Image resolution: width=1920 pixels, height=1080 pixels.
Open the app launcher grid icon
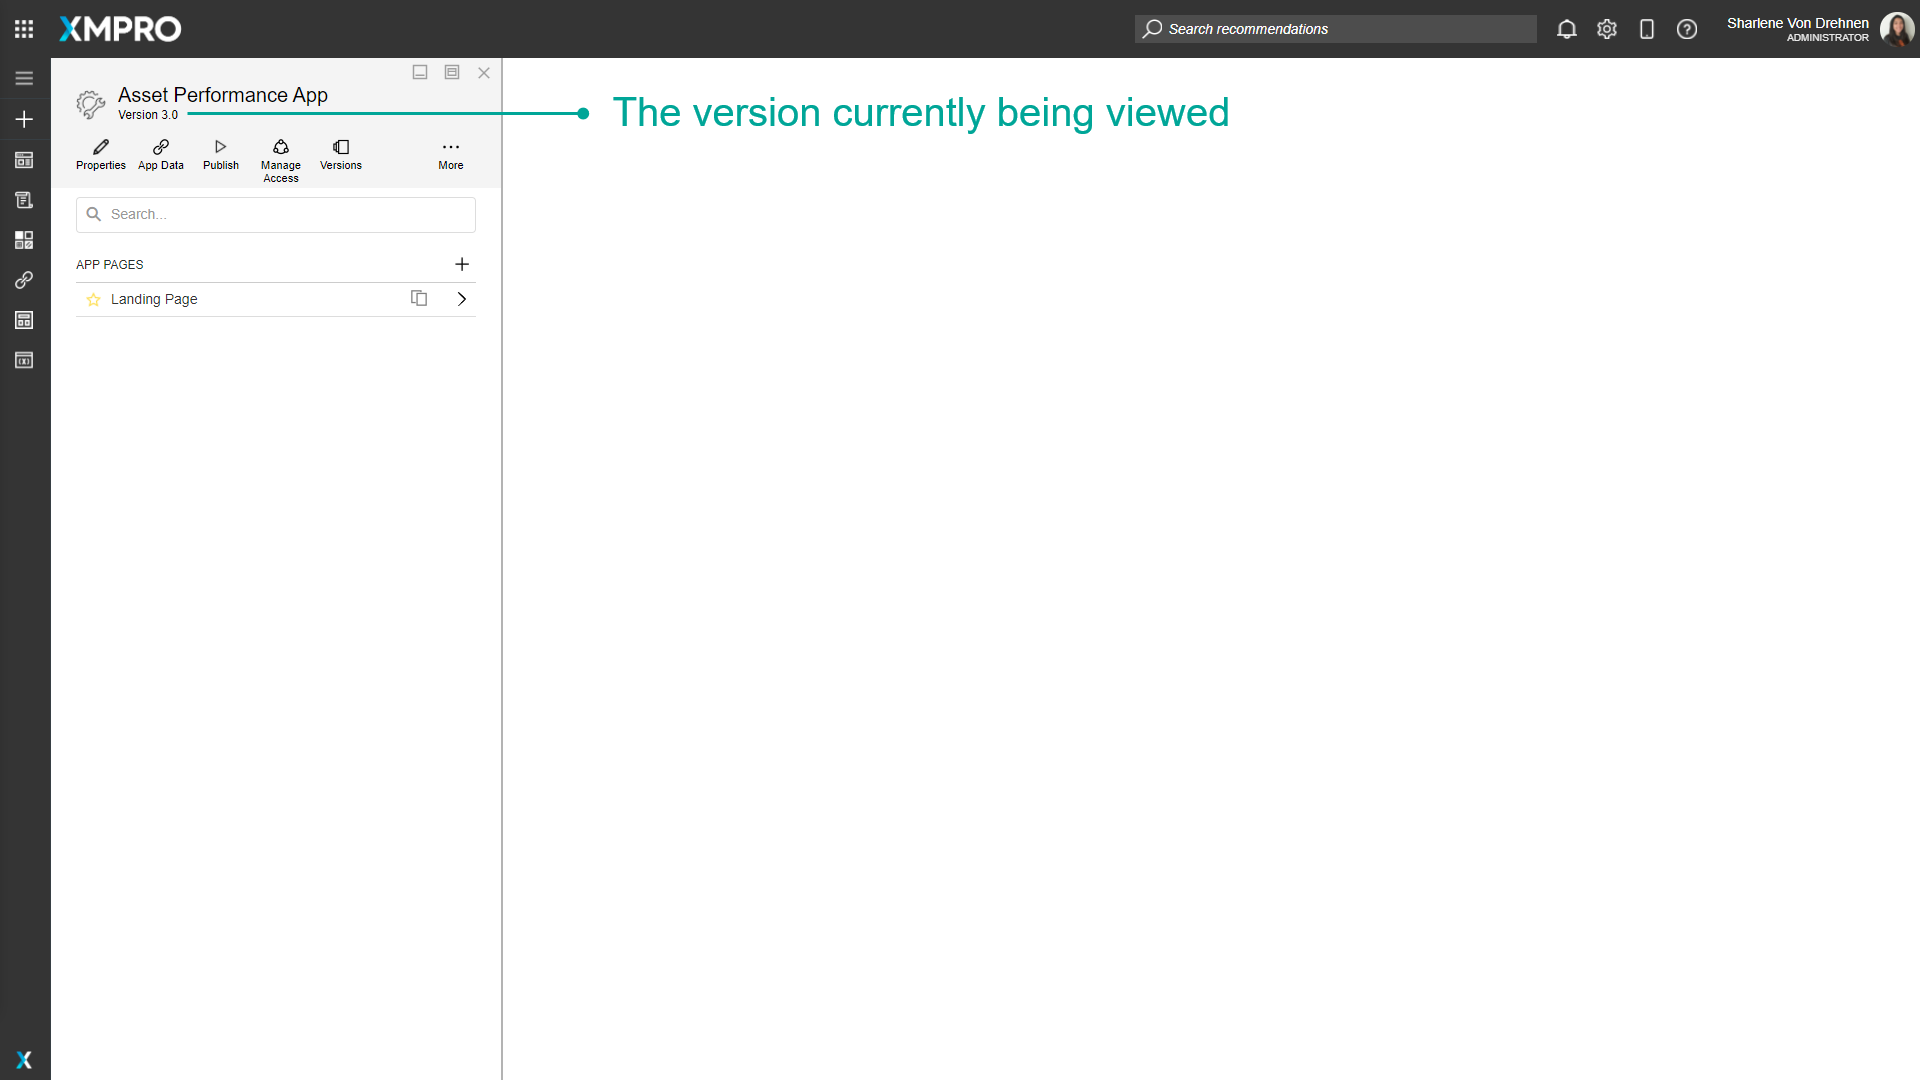pos(24,29)
